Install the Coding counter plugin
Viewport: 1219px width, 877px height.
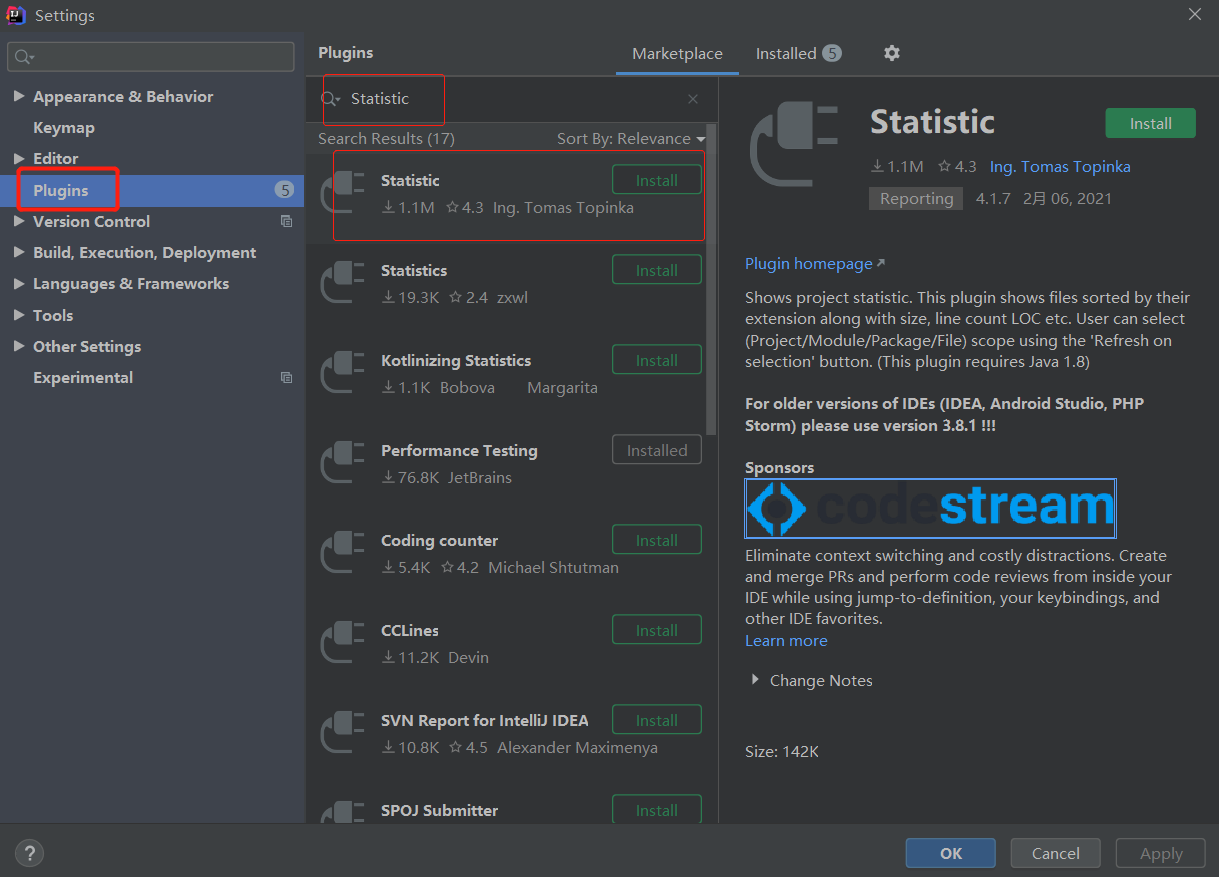tap(657, 540)
